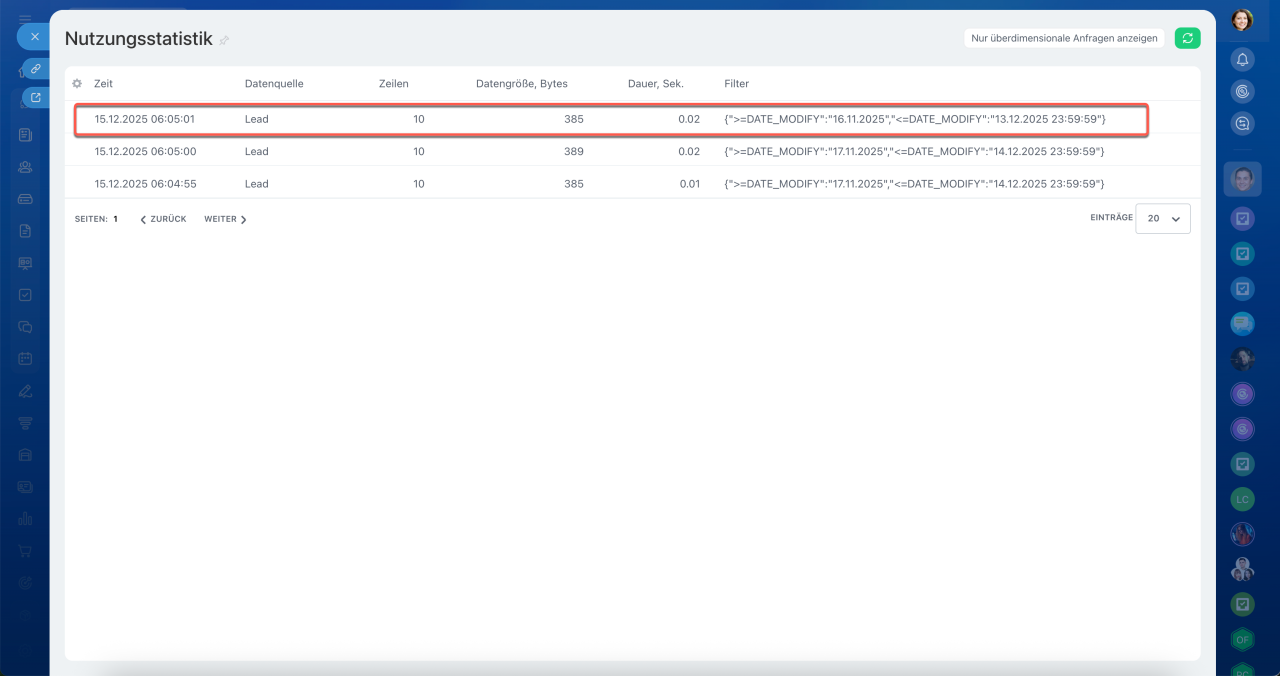Copy link via the chain icon
1280x676 pixels.
[x=35, y=68]
